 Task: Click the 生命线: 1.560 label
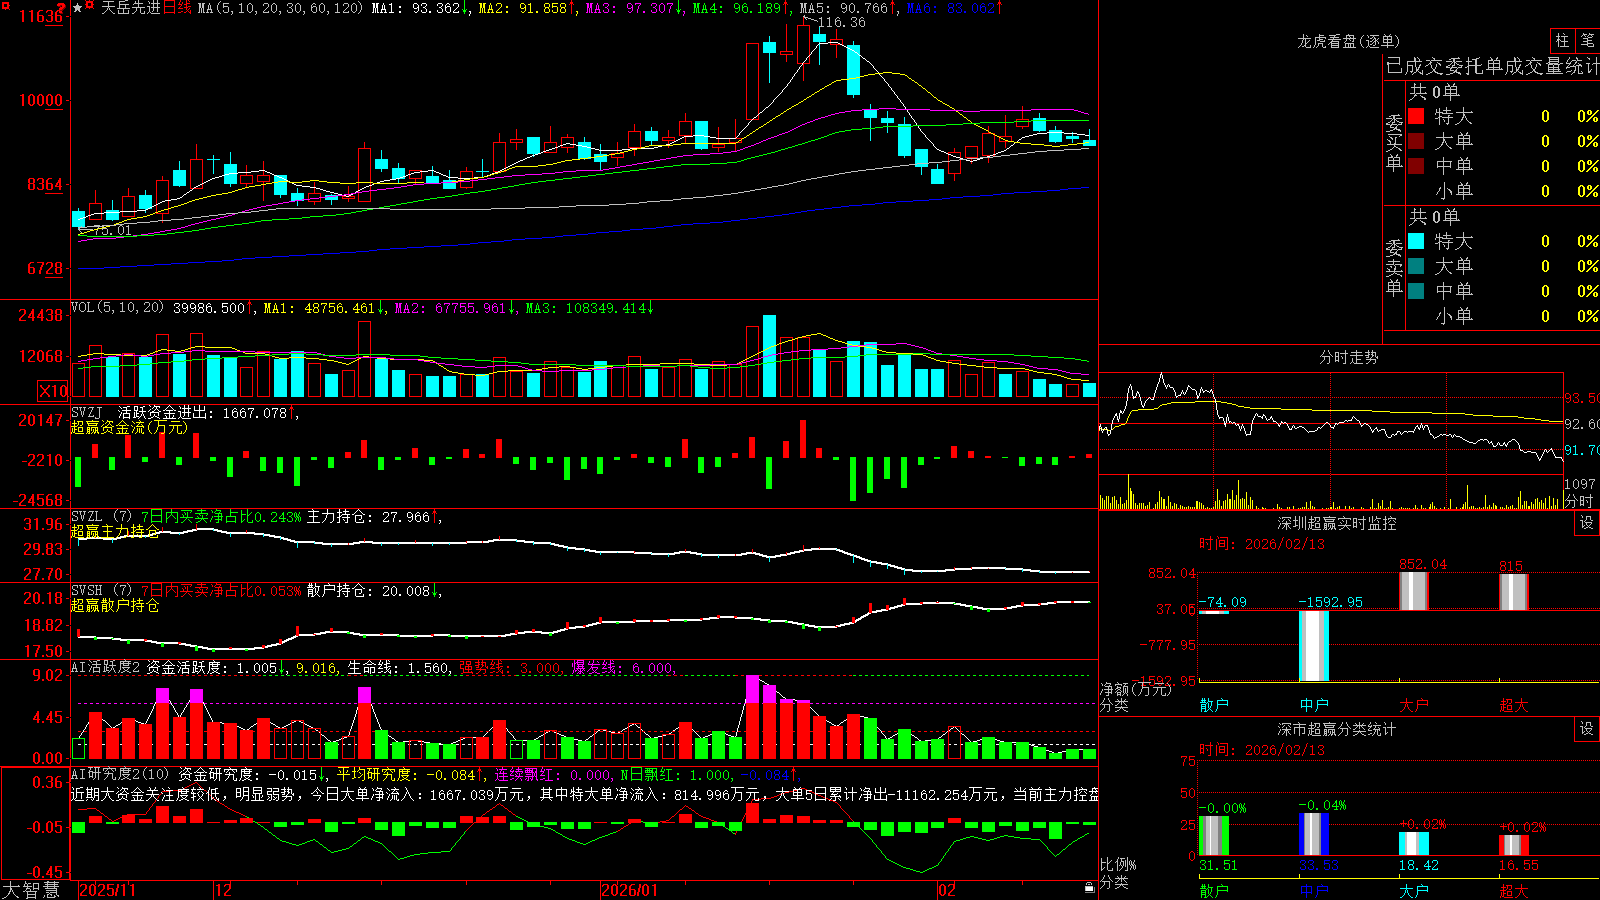(x=398, y=668)
